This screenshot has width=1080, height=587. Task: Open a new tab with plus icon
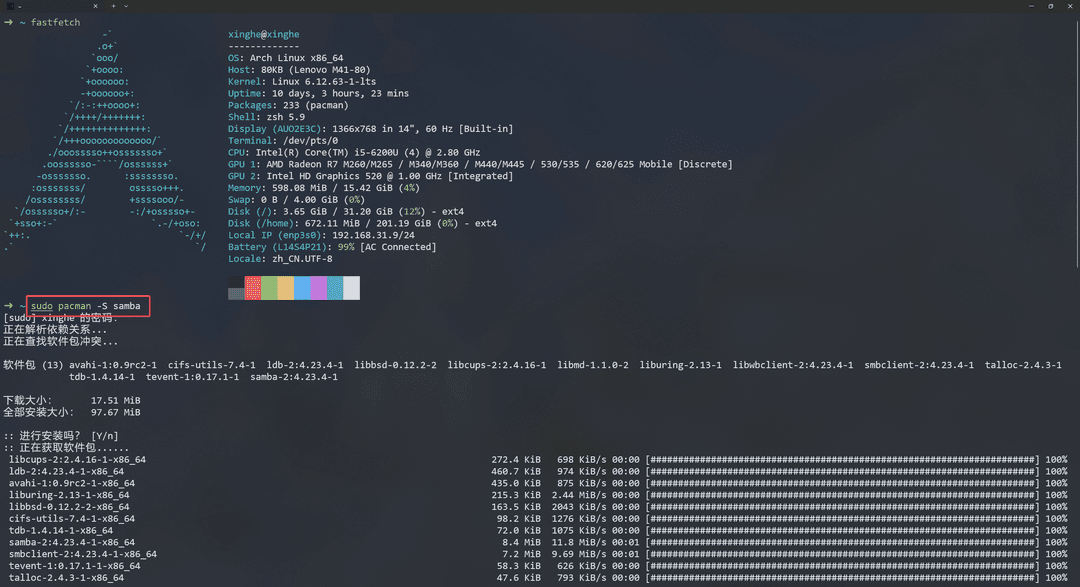coord(114,6)
